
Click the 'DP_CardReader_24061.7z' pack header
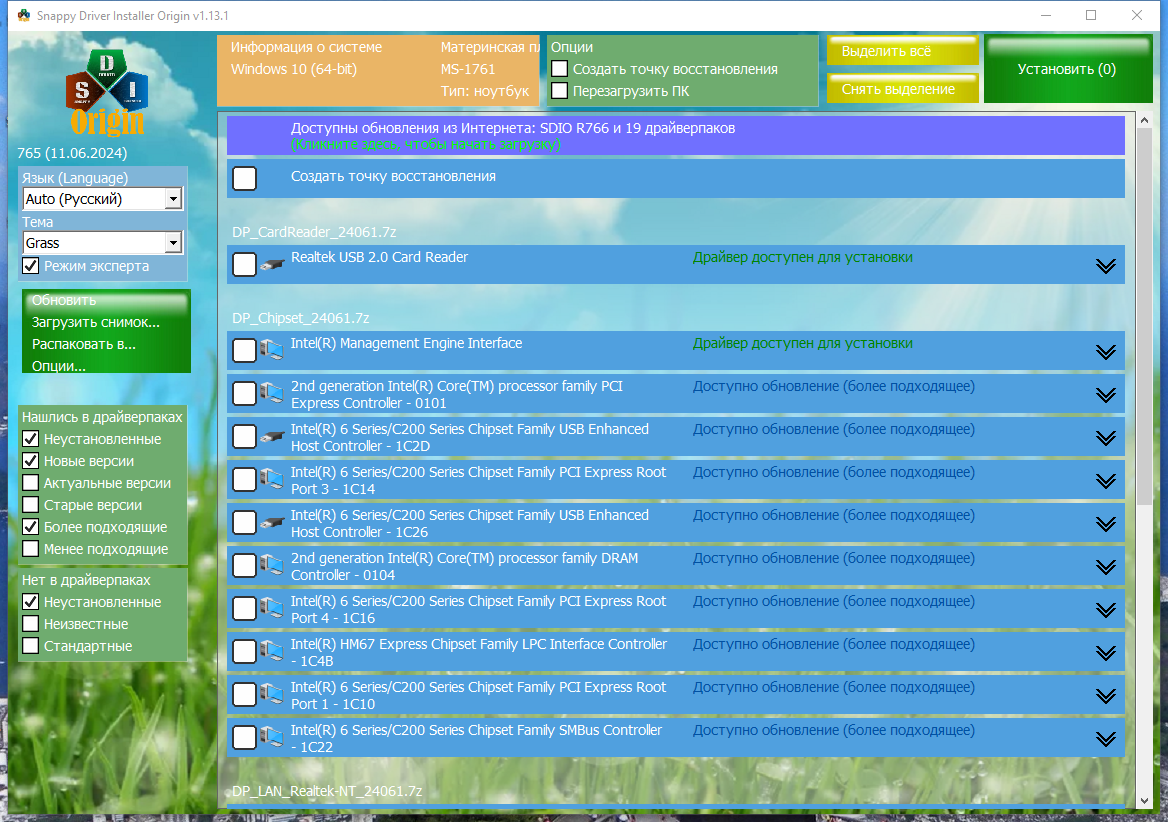[314, 232]
